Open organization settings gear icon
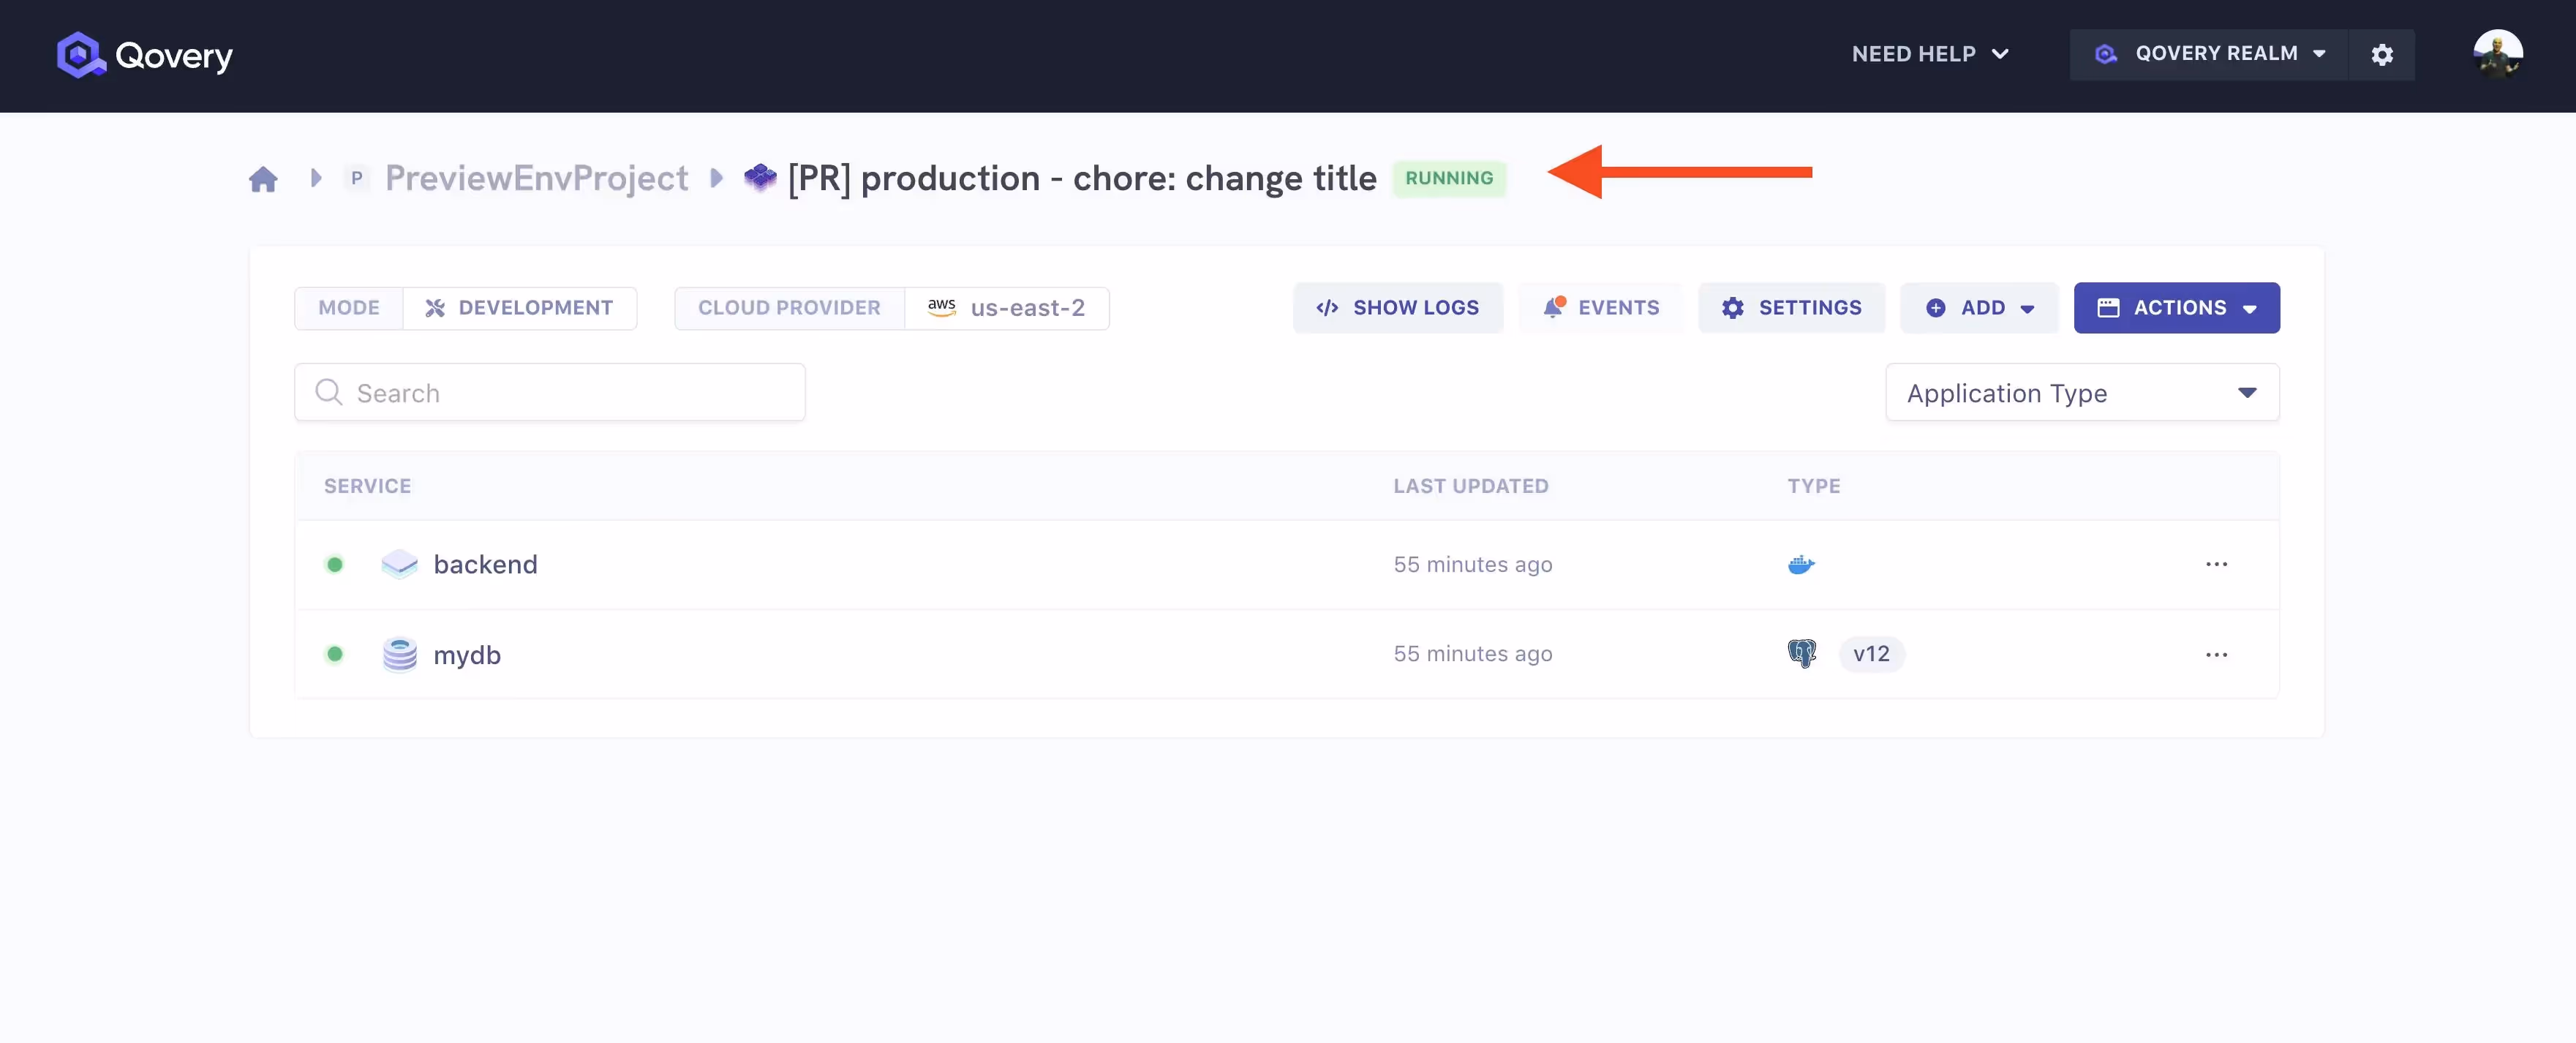2576x1043 pixels. [x=2382, y=55]
